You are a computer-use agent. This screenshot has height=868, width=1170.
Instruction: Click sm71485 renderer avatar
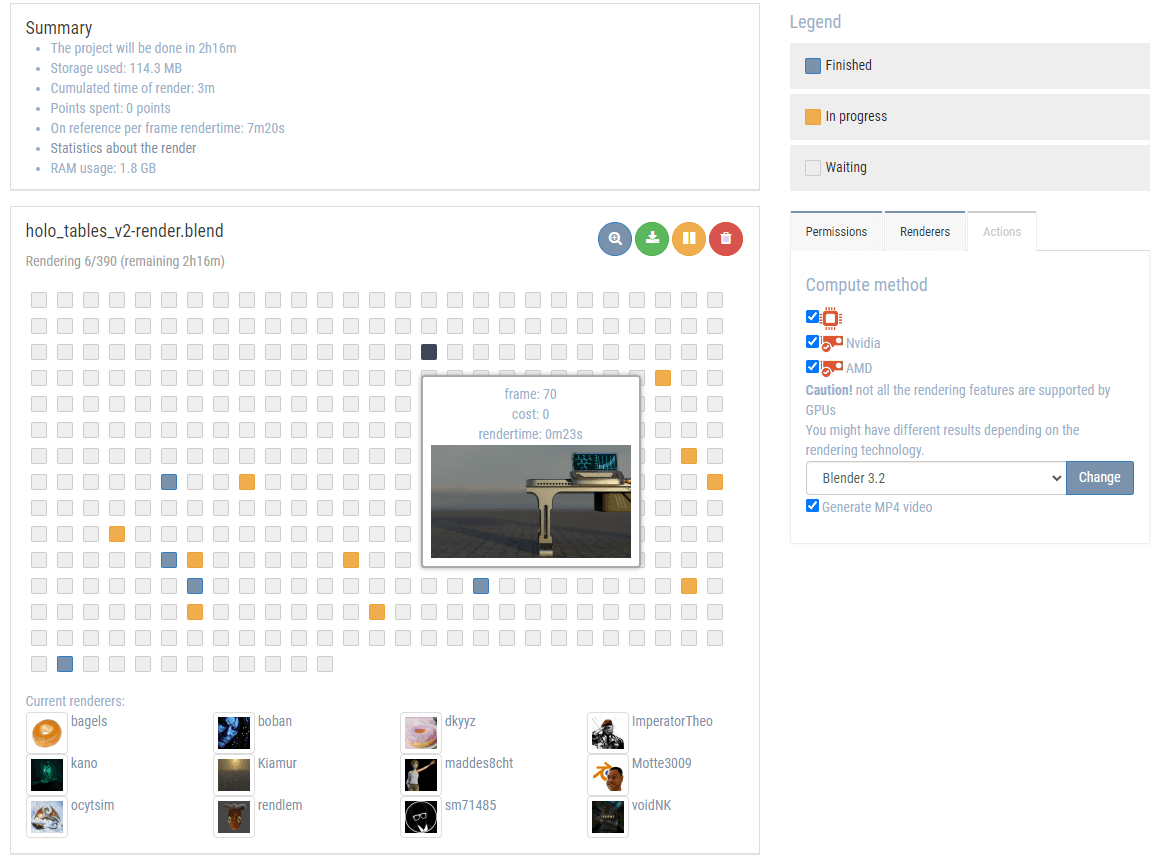click(421, 818)
